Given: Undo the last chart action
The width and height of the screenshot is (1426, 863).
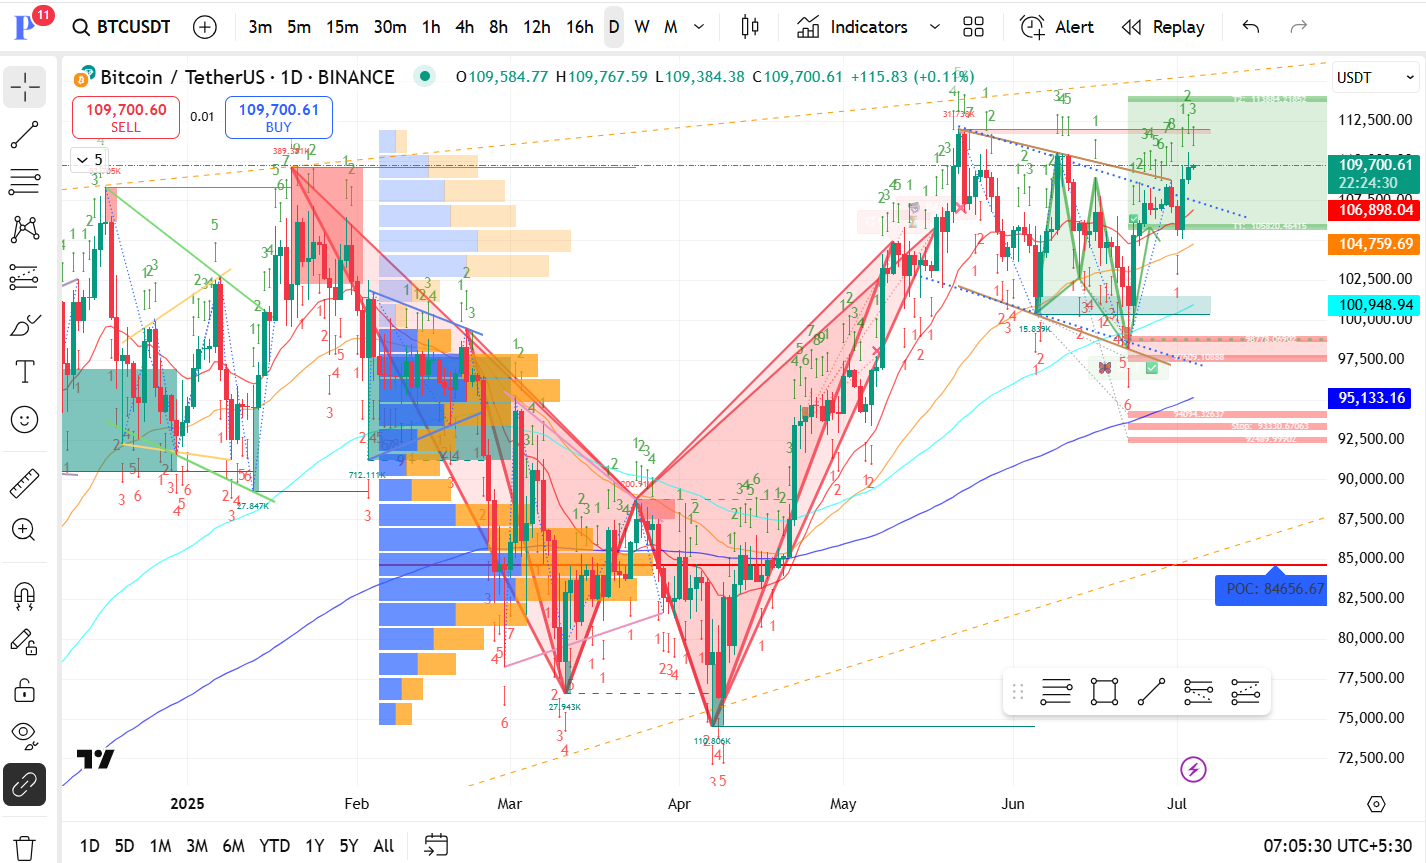Looking at the screenshot, I should pos(1251,27).
